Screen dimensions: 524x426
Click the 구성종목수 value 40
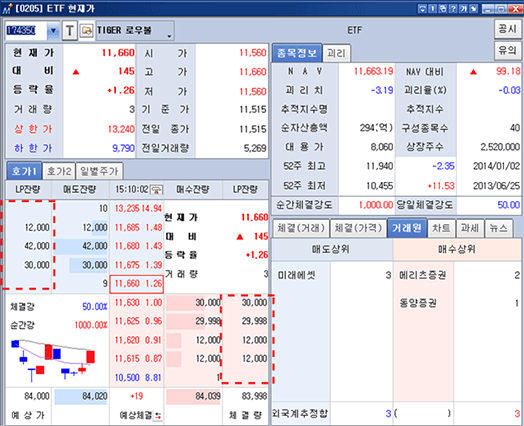515,128
